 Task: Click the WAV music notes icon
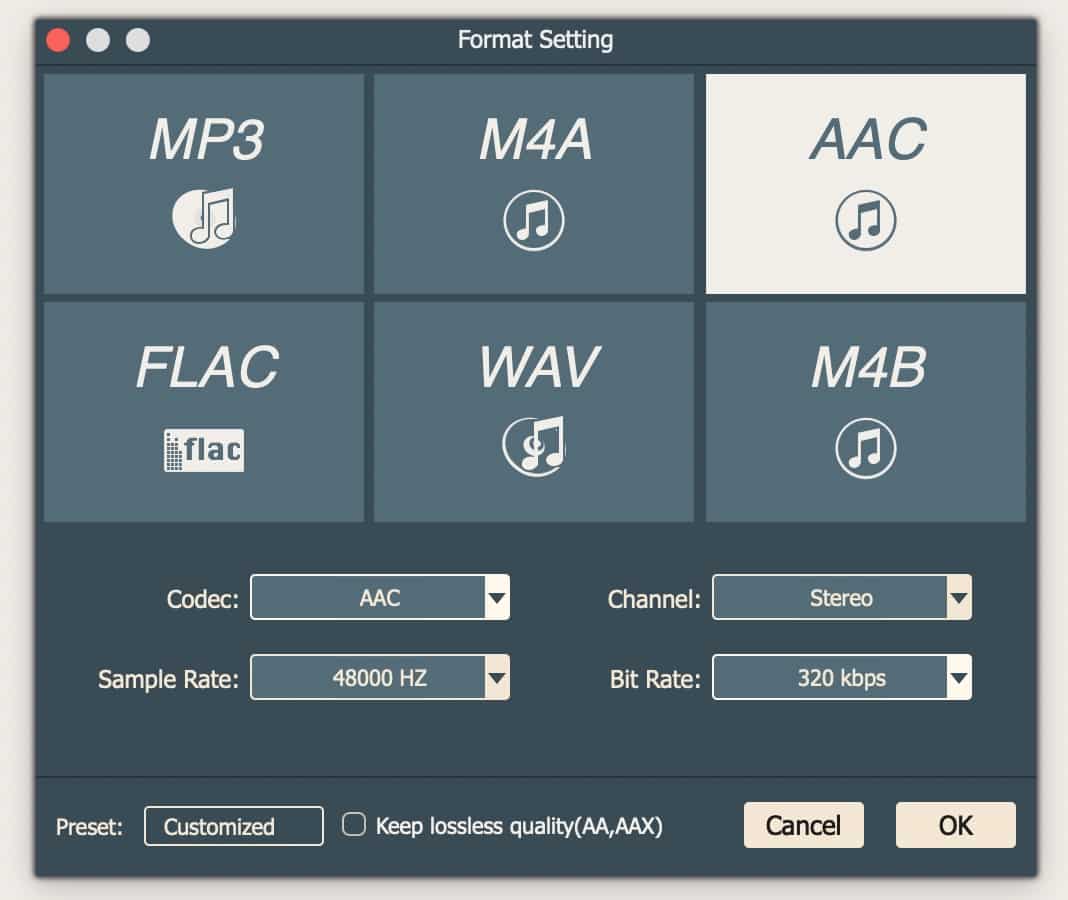pos(533,446)
